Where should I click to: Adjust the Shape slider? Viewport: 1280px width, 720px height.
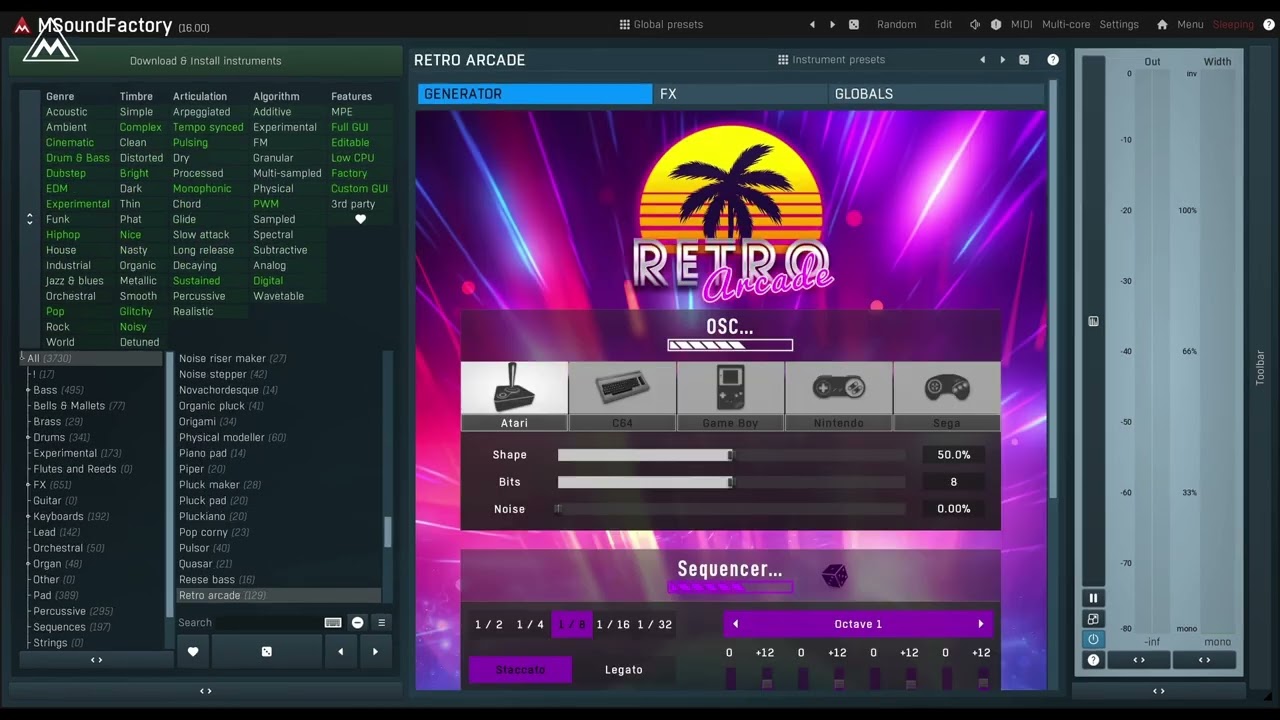[x=731, y=455]
